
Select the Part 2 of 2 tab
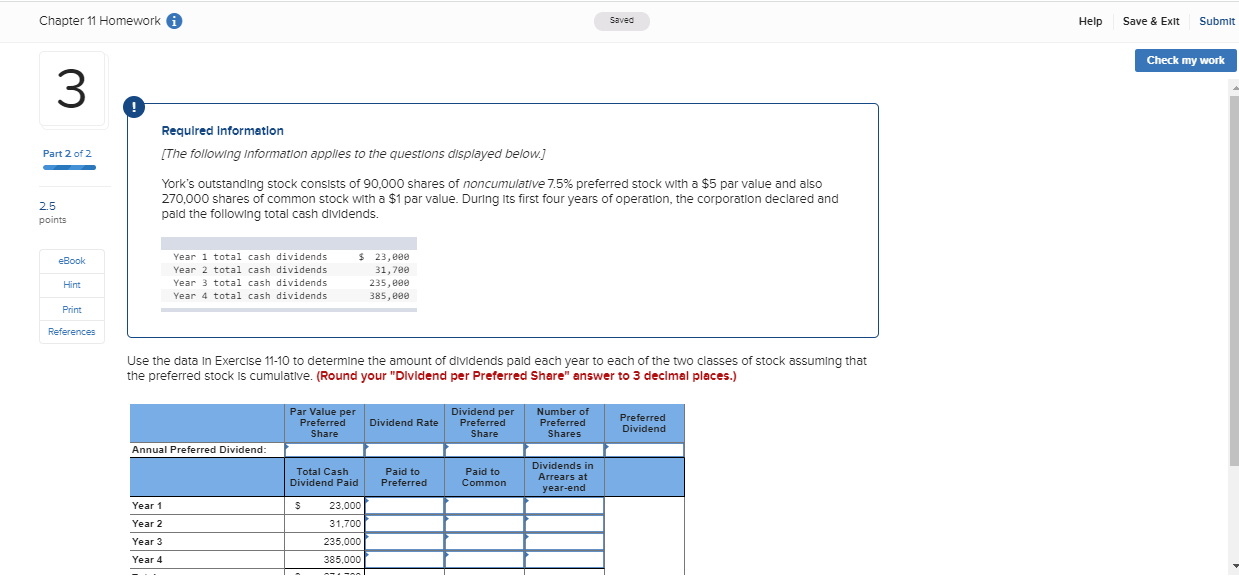coord(67,153)
